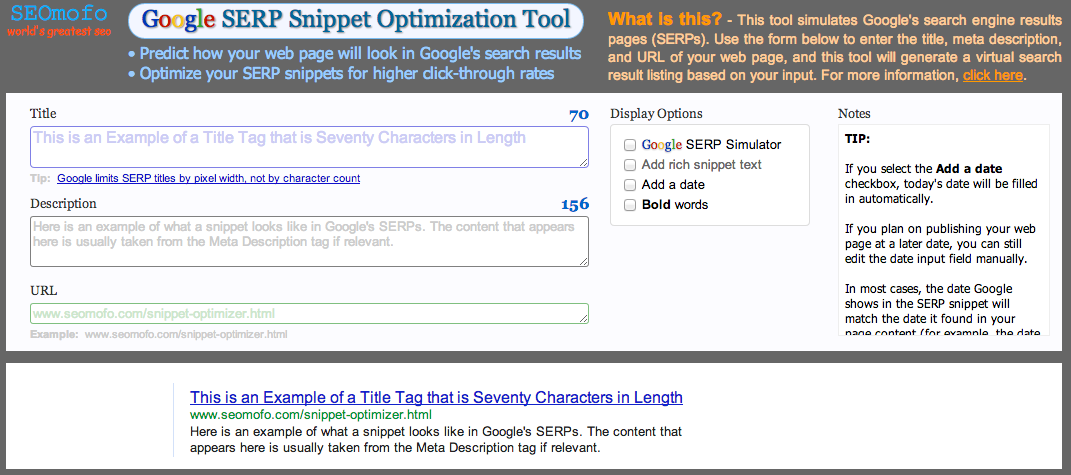1071x475 pixels.
Task: Click the Description character count 156
Action: (574, 204)
